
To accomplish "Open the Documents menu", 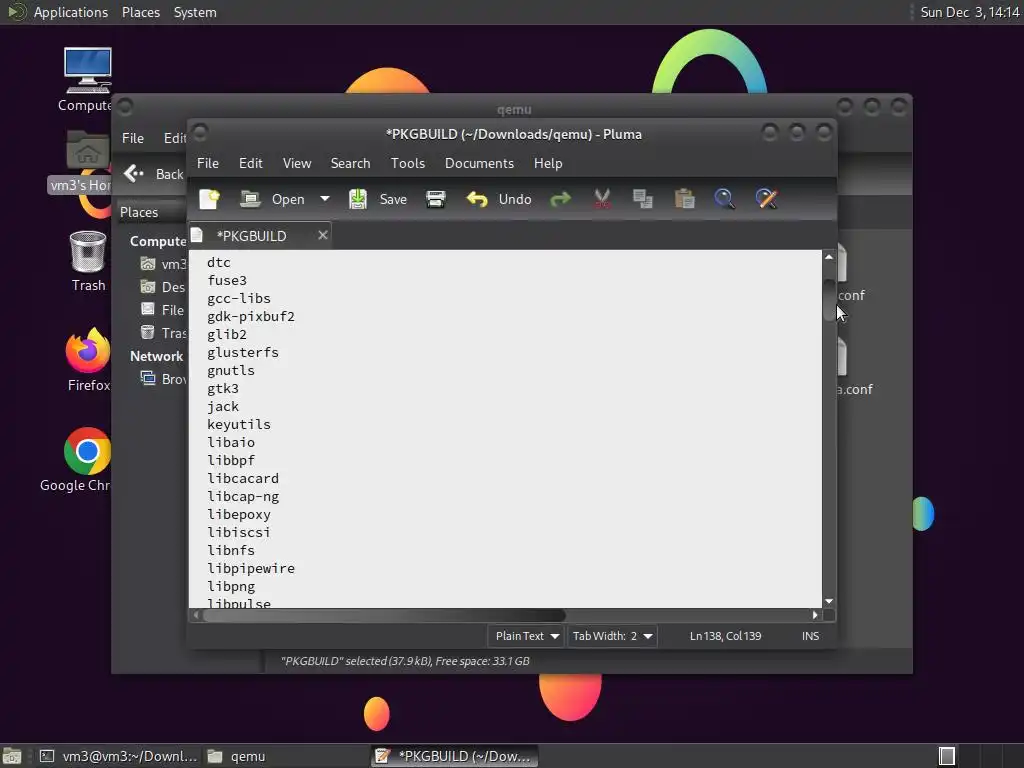I will (x=479, y=163).
